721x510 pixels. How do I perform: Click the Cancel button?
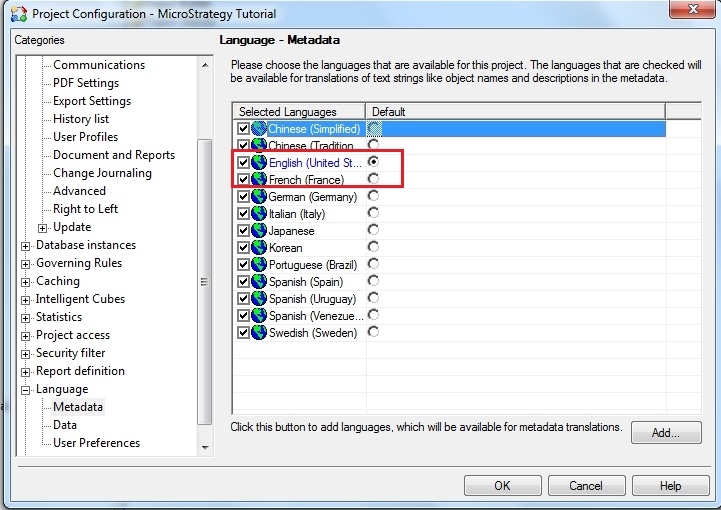click(x=586, y=486)
